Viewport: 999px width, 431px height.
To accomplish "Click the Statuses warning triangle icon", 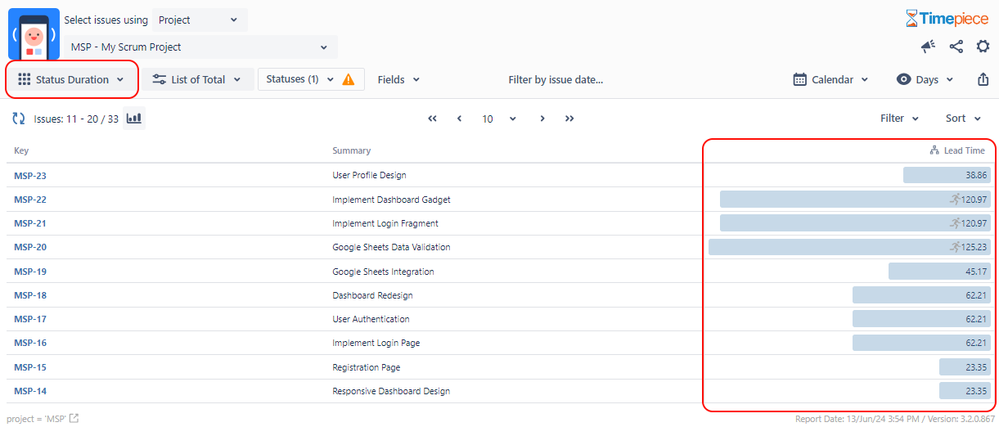I will click(349, 80).
